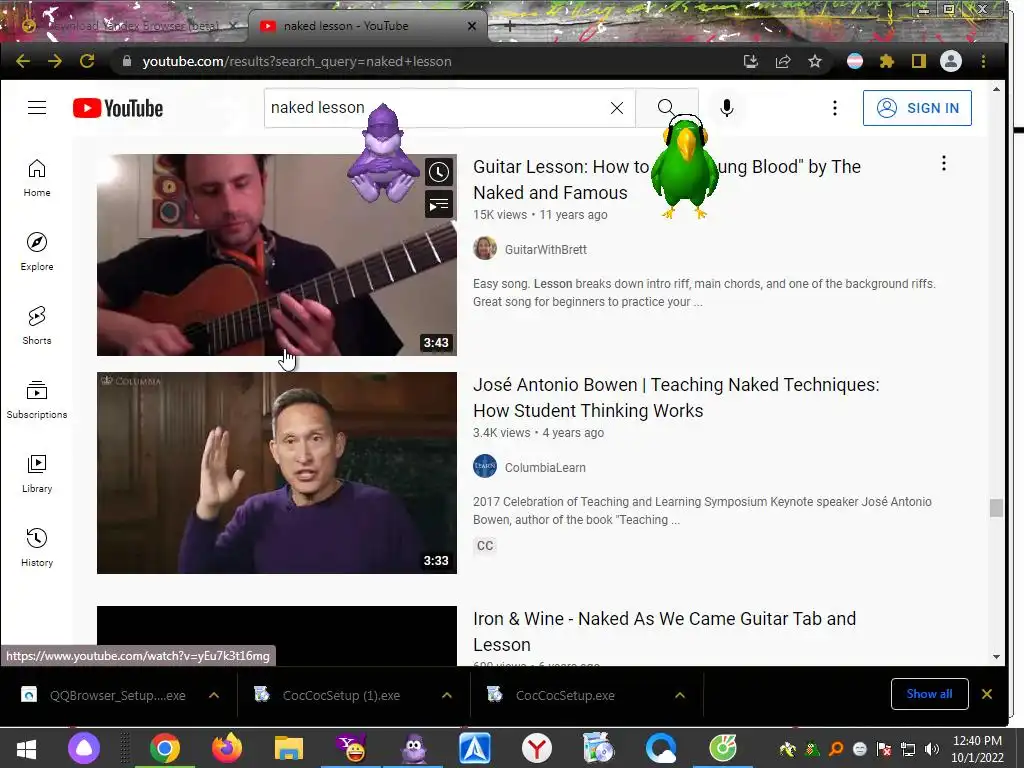Open Yandex Browser from the taskbar
The image size is (1024, 768).
[x=537, y=748]
